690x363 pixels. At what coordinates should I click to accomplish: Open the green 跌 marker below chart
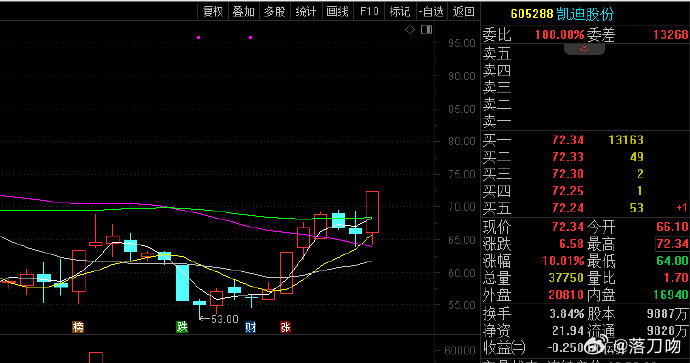point(182,327)
